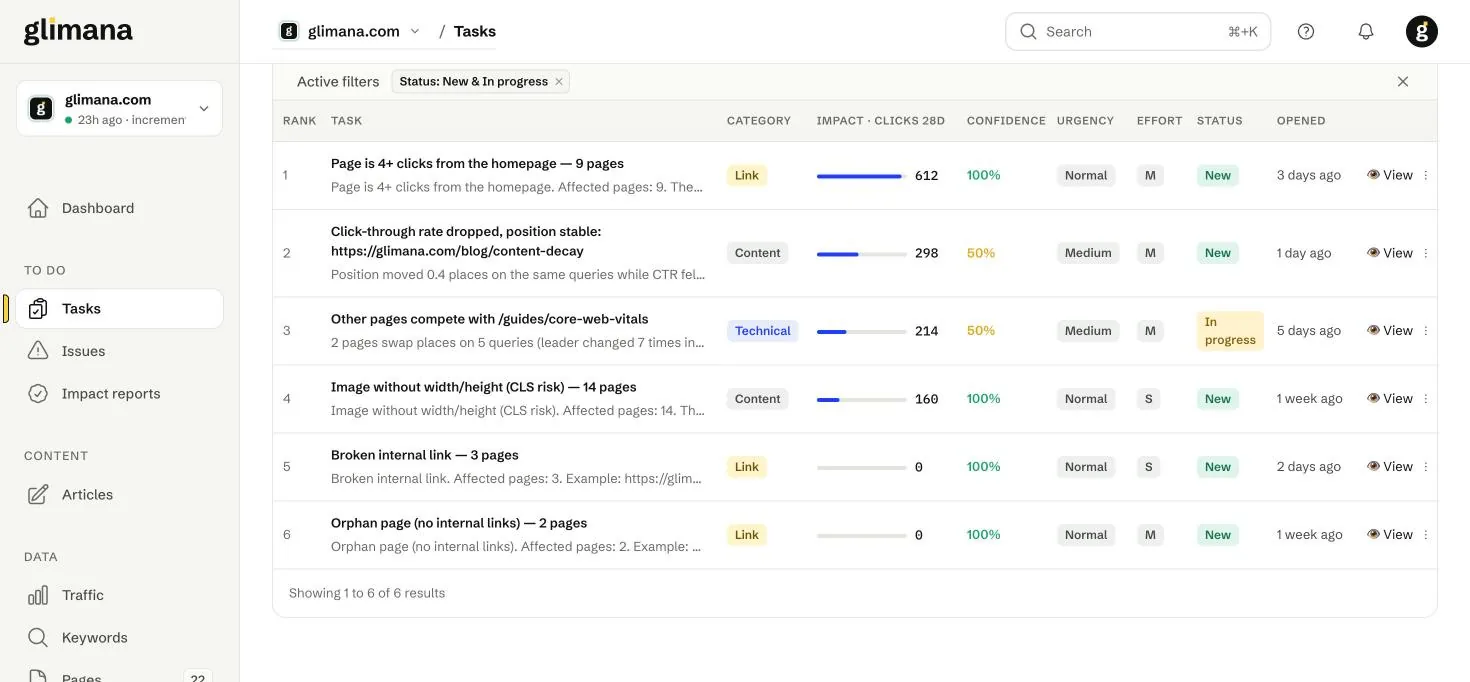View the Orphan page task
This screenshot has width=1470, height=682.
[x=1390, y=535]
